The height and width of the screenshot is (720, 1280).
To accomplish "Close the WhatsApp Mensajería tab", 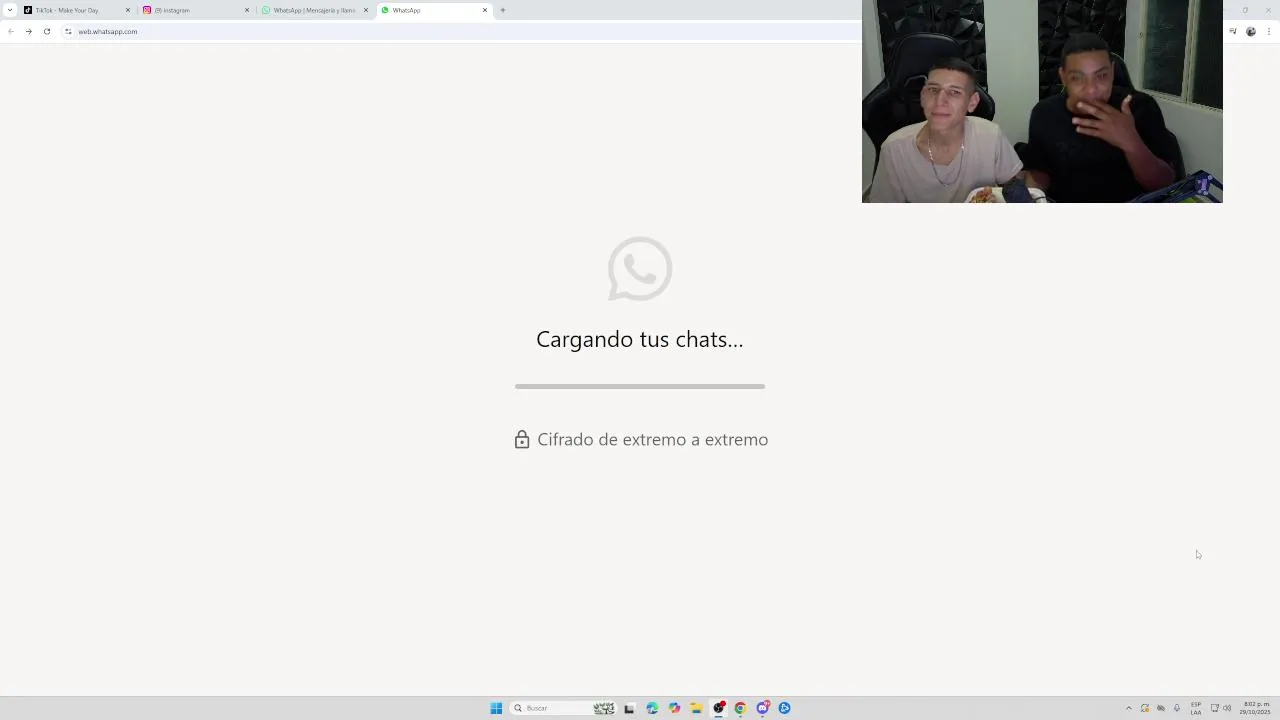I will click(x=366, y=10).
